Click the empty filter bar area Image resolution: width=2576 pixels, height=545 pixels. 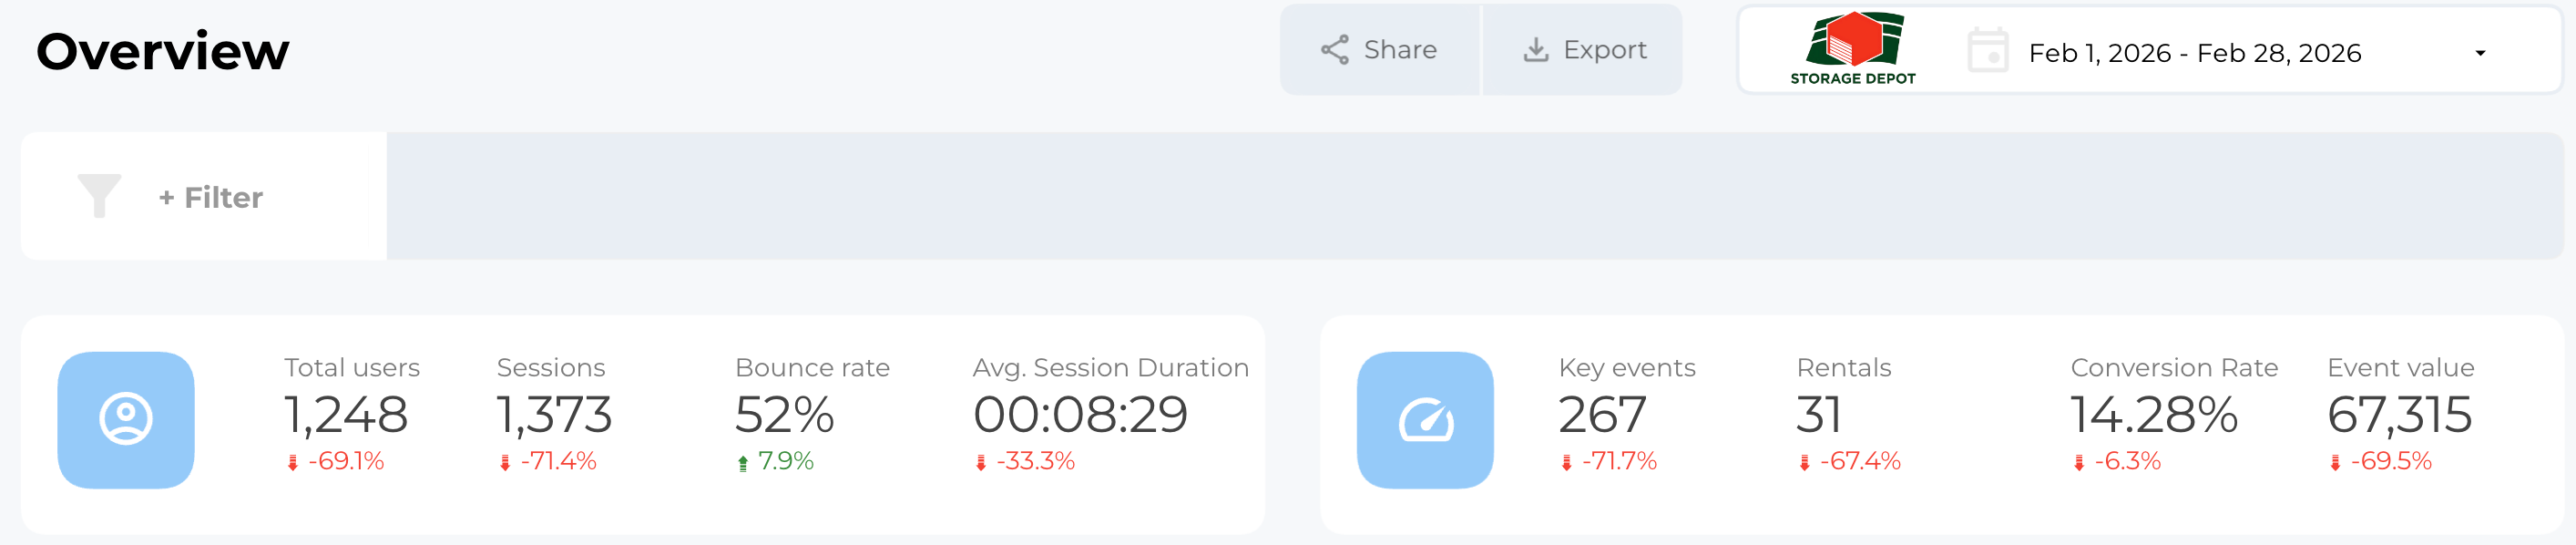coord(1470,196)
